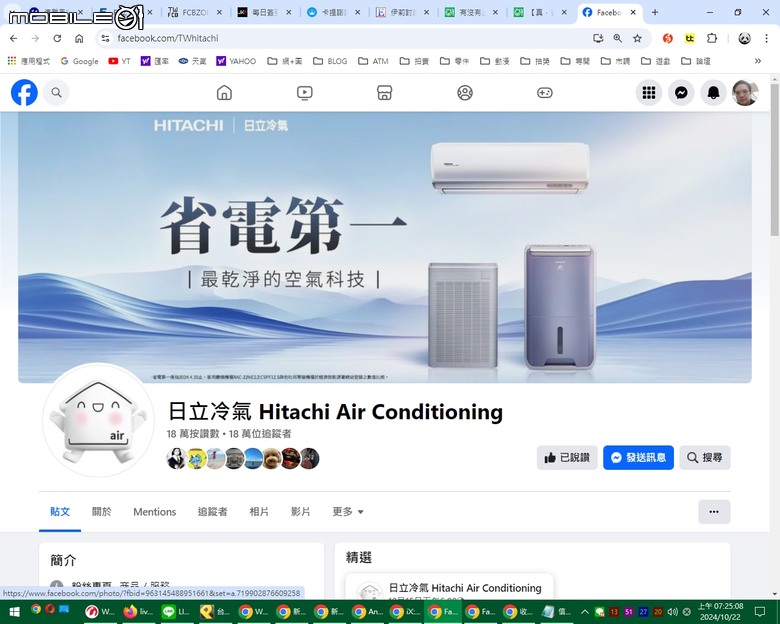Open the taskbar clock showing 2024/10/22

pos(720,612)
